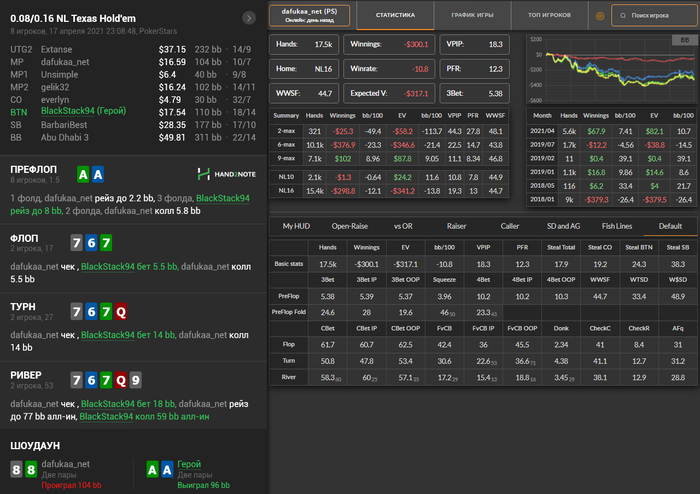The height and width of the screenshot is (494, 700).
Task: Click the everlyn player row
Action: [133, 100]
